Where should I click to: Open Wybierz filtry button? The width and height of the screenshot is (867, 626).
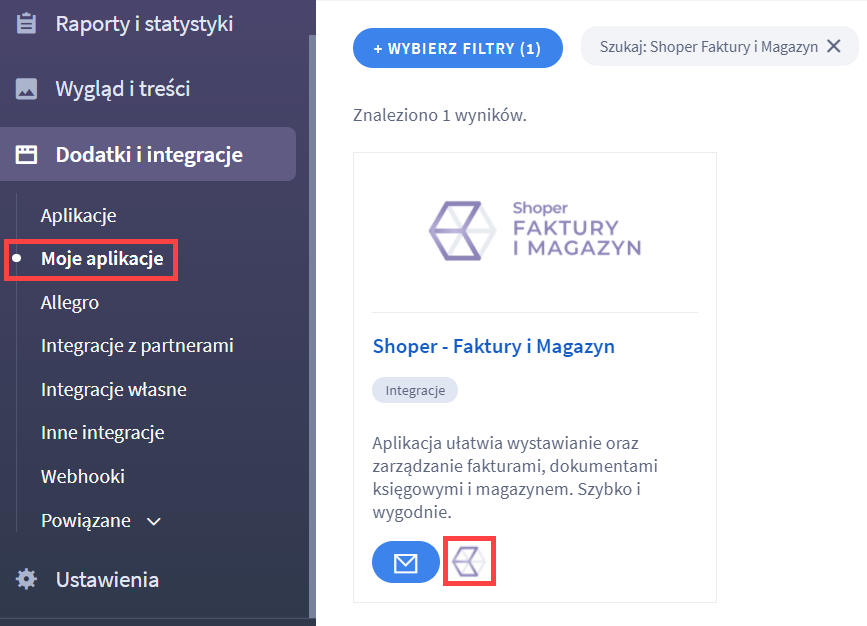pyautogui.click(x=458, y=48)
